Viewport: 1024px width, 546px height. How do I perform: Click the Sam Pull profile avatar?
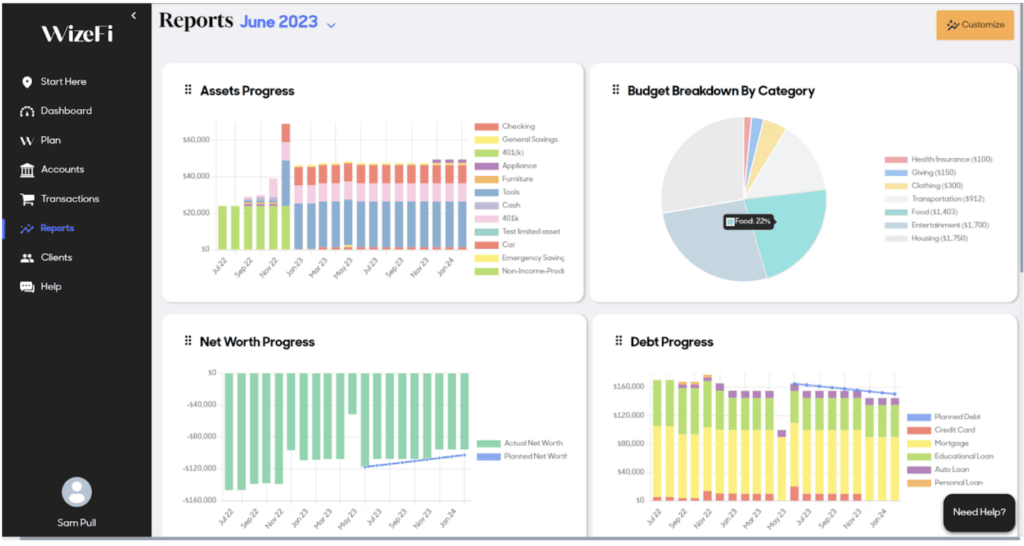click(x=76, y=492)
